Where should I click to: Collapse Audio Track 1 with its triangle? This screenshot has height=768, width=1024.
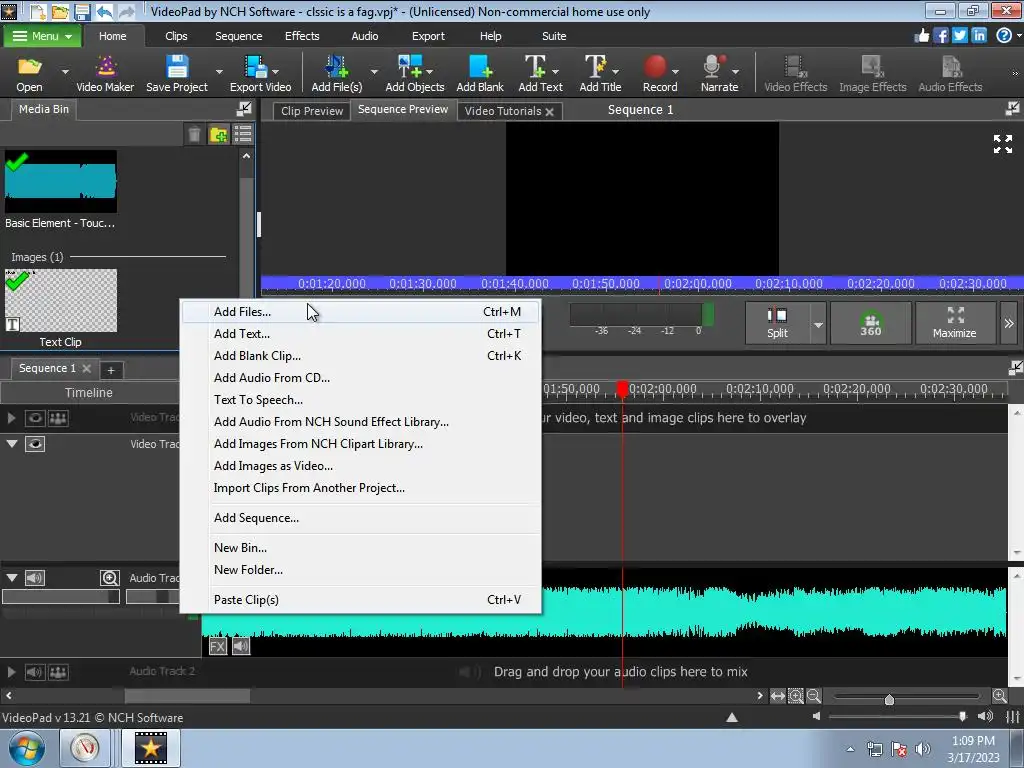[x=12, y=578]
